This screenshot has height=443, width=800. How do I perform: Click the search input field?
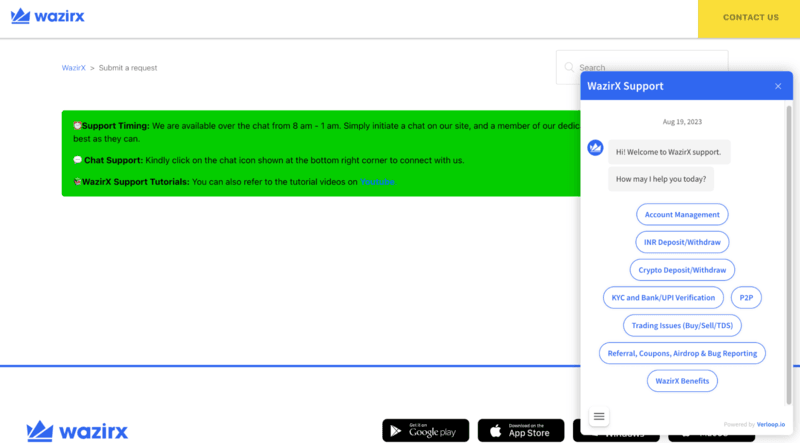click(642, 67)
